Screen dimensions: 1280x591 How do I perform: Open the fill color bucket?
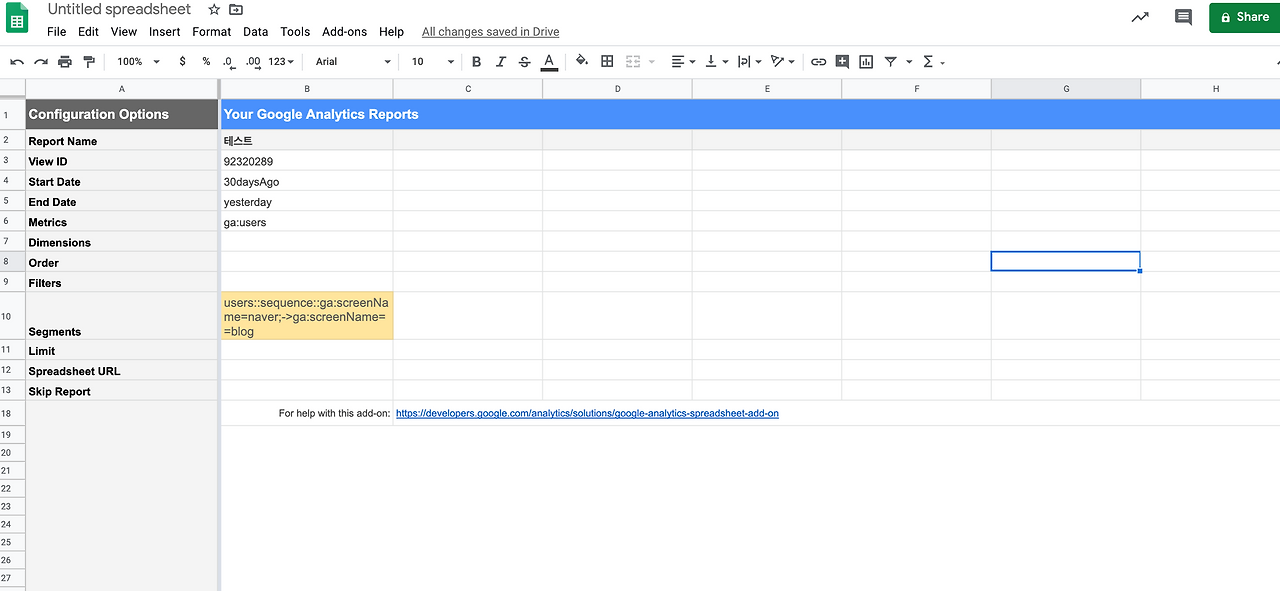tap(582, 62)
